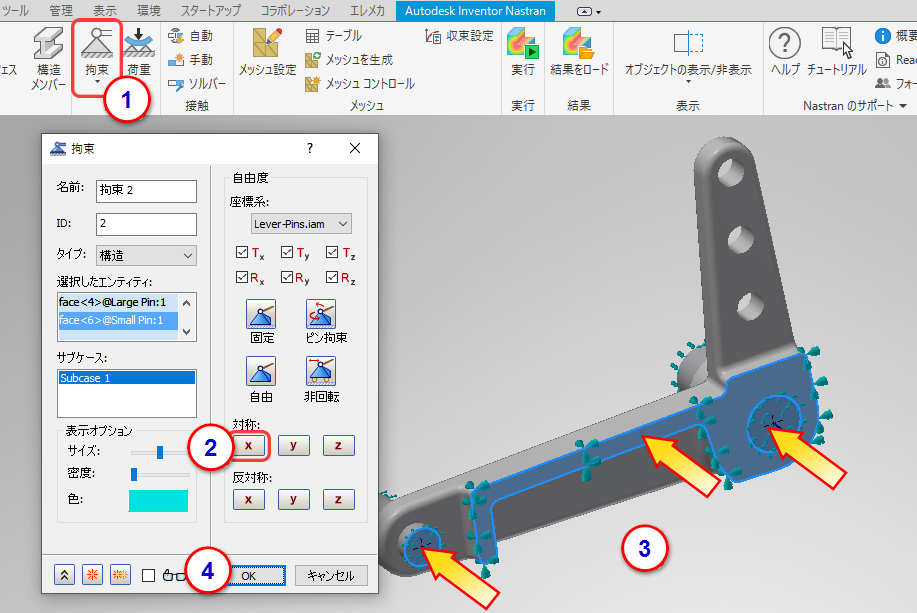Click the 概要 info icon
The height and width of the screenshot is (613, 917).
point(882,36)
